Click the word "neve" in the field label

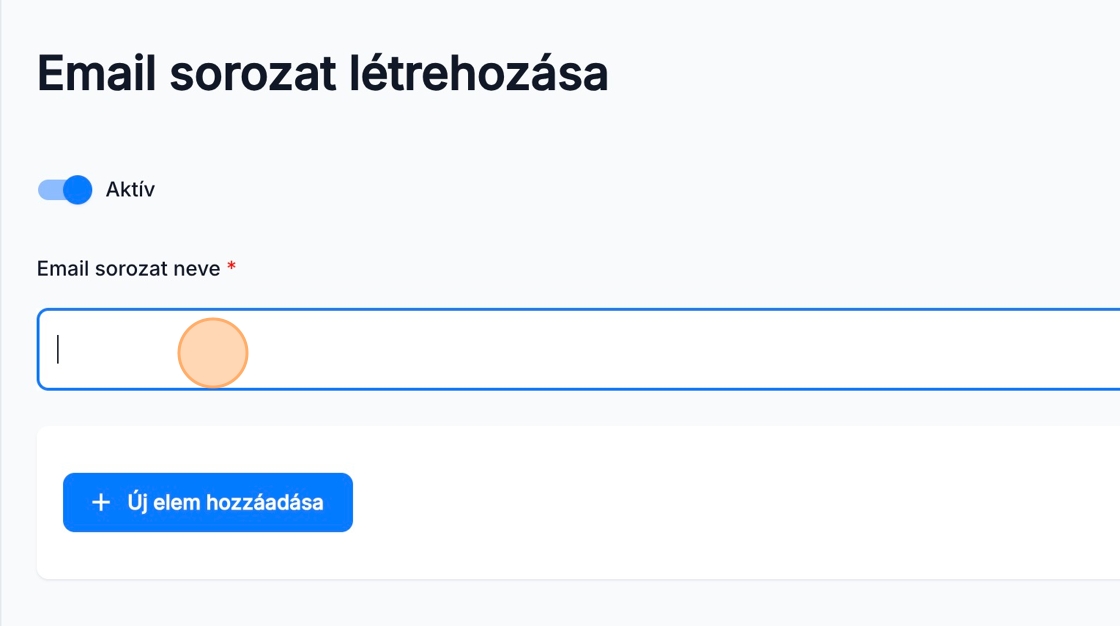click(x=198, y=269)
